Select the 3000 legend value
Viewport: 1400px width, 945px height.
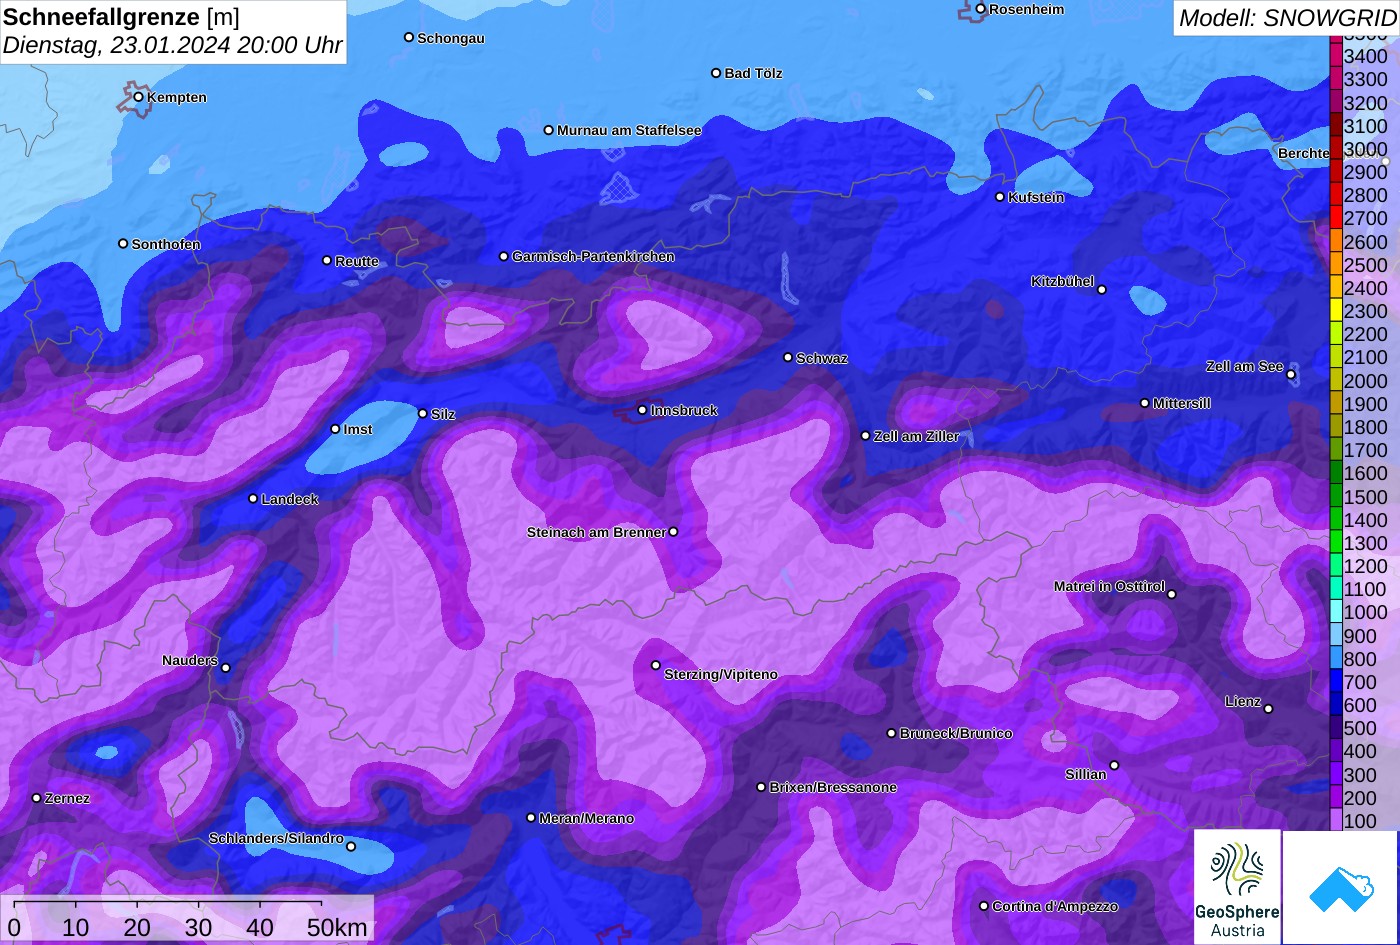click(x=1365, y=149)
